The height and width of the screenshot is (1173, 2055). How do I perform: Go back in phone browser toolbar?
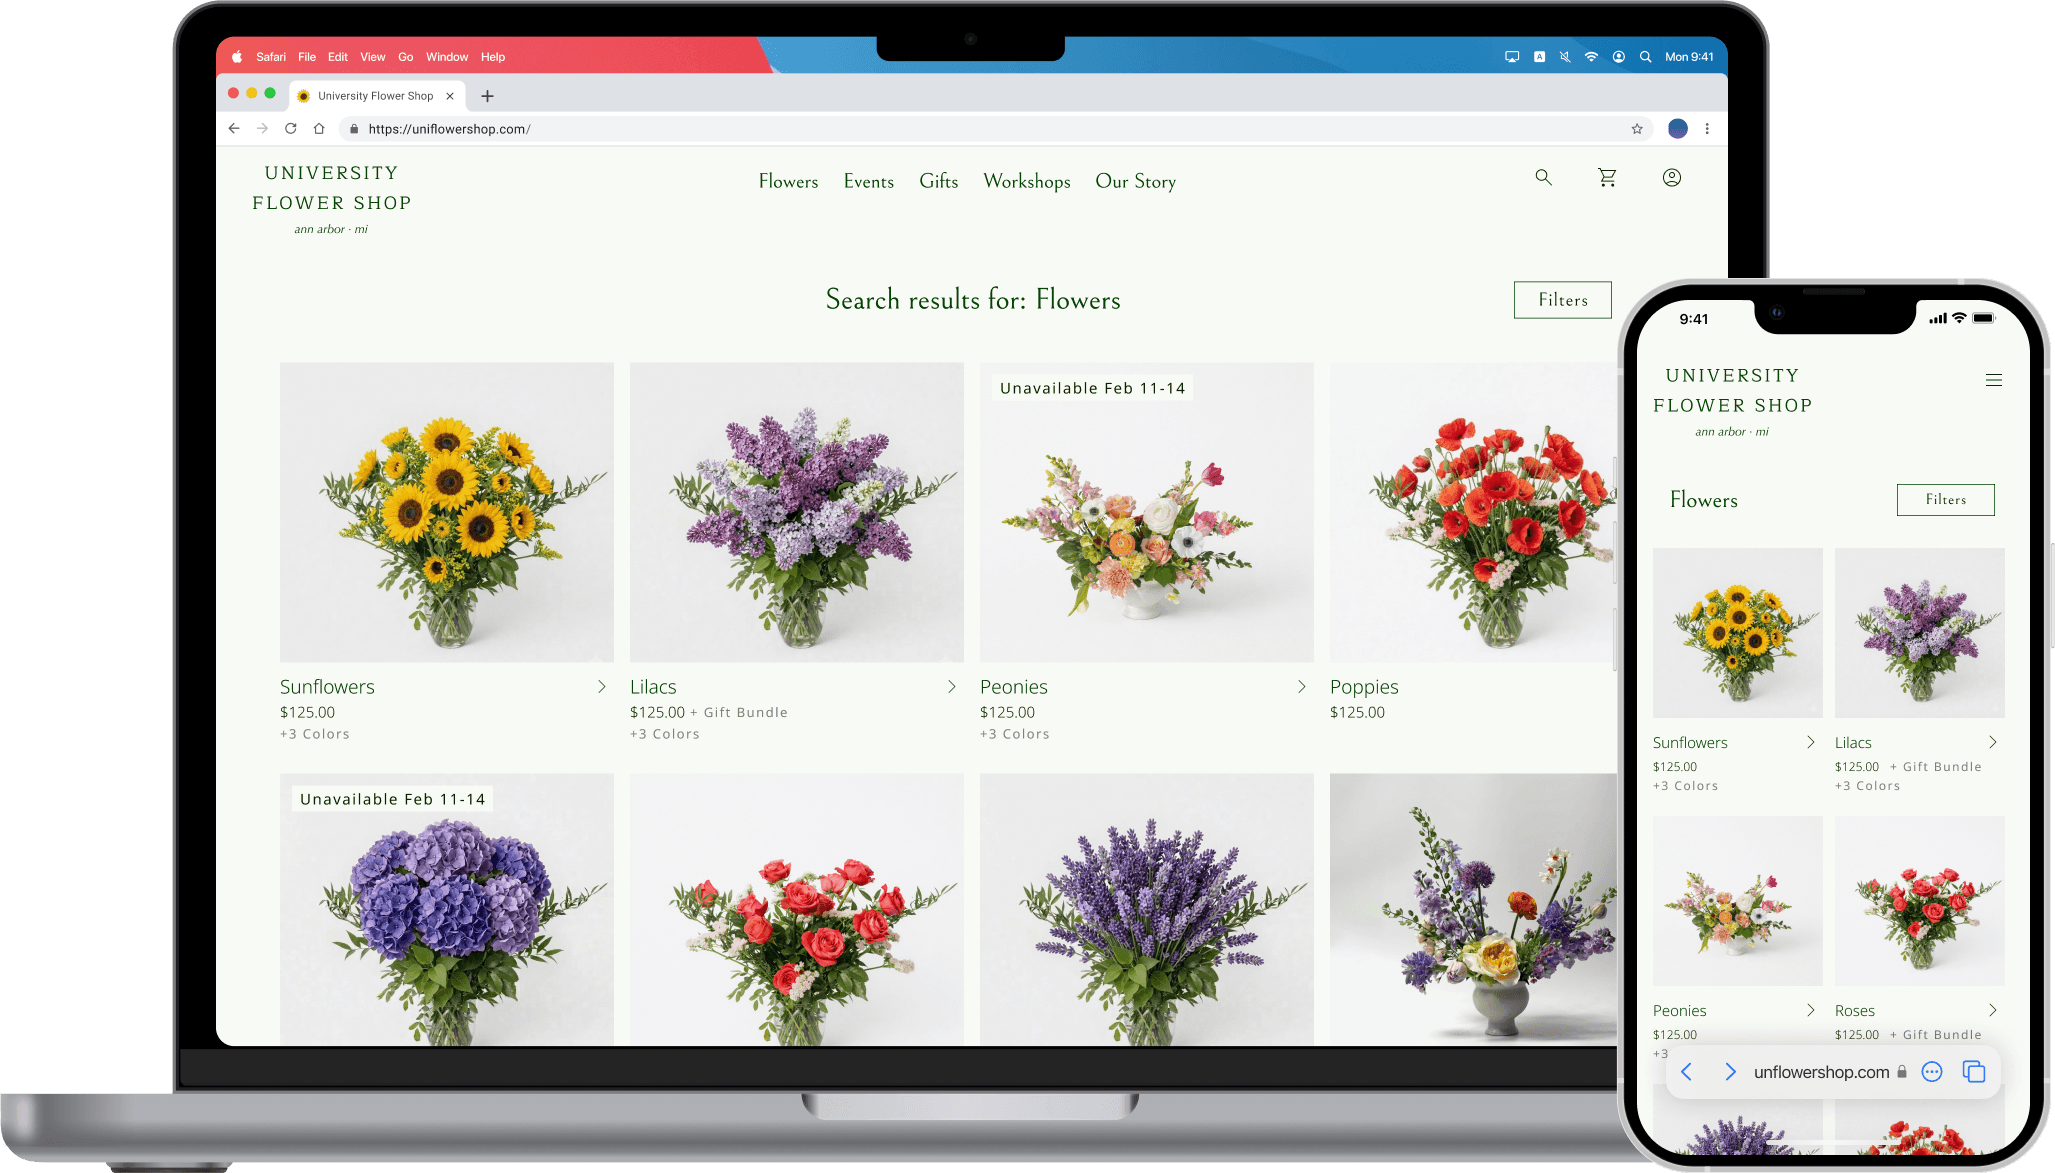pyautogui.click(x=1687, y=1072)
